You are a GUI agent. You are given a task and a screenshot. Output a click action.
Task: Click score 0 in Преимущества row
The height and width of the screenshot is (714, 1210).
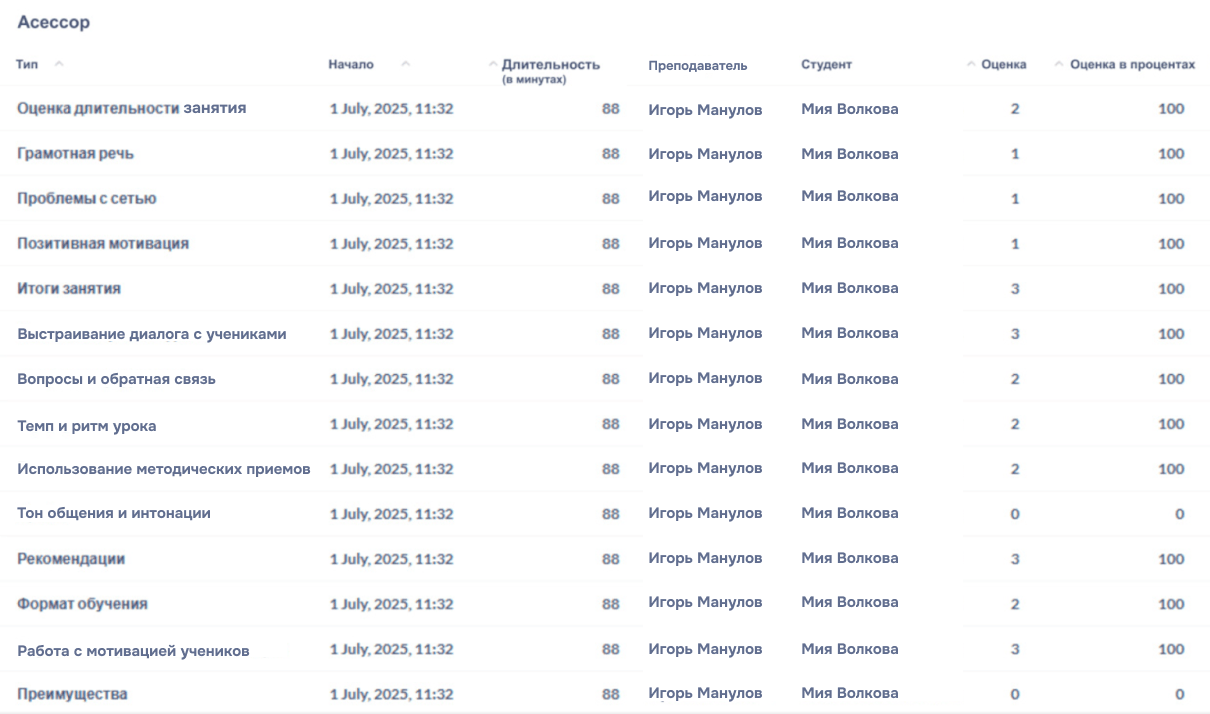pos(1015,694)
